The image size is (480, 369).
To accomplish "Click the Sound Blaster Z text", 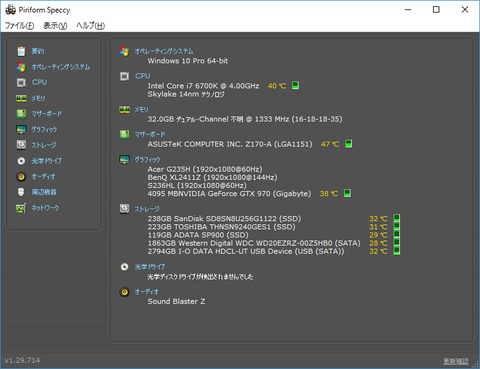I will (x=176, y=301).
